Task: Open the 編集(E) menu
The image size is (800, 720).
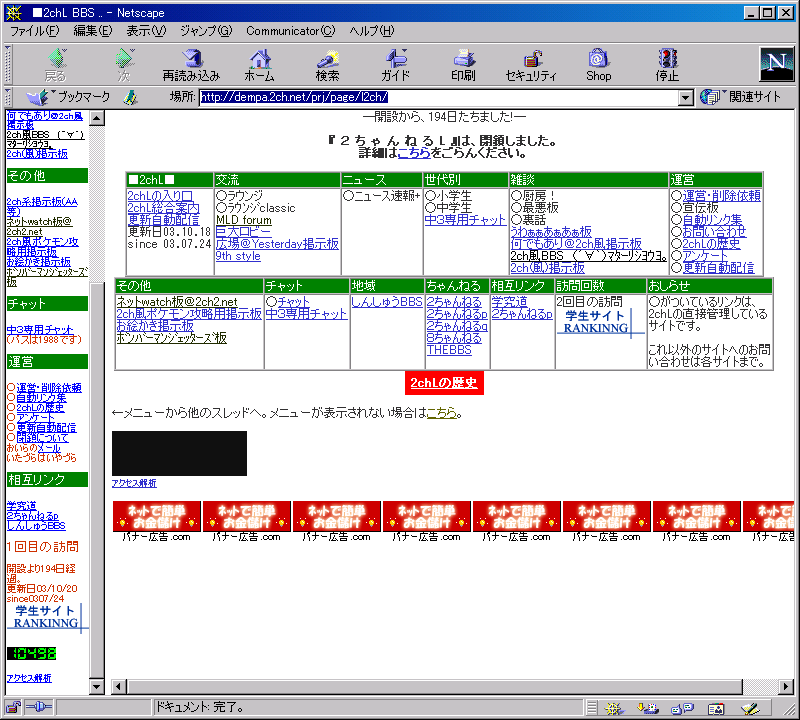Action: pyautogui.click(x=92, y=31)
